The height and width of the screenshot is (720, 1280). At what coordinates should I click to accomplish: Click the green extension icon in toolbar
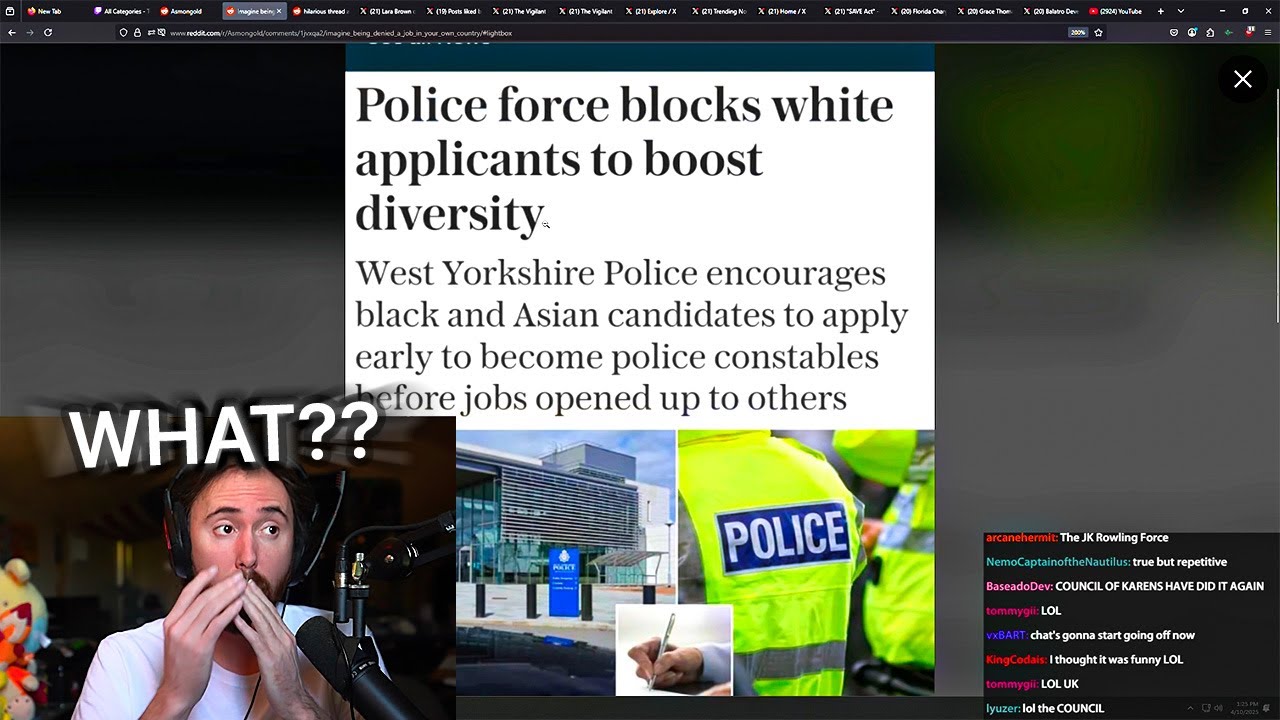click(1228, 32)
